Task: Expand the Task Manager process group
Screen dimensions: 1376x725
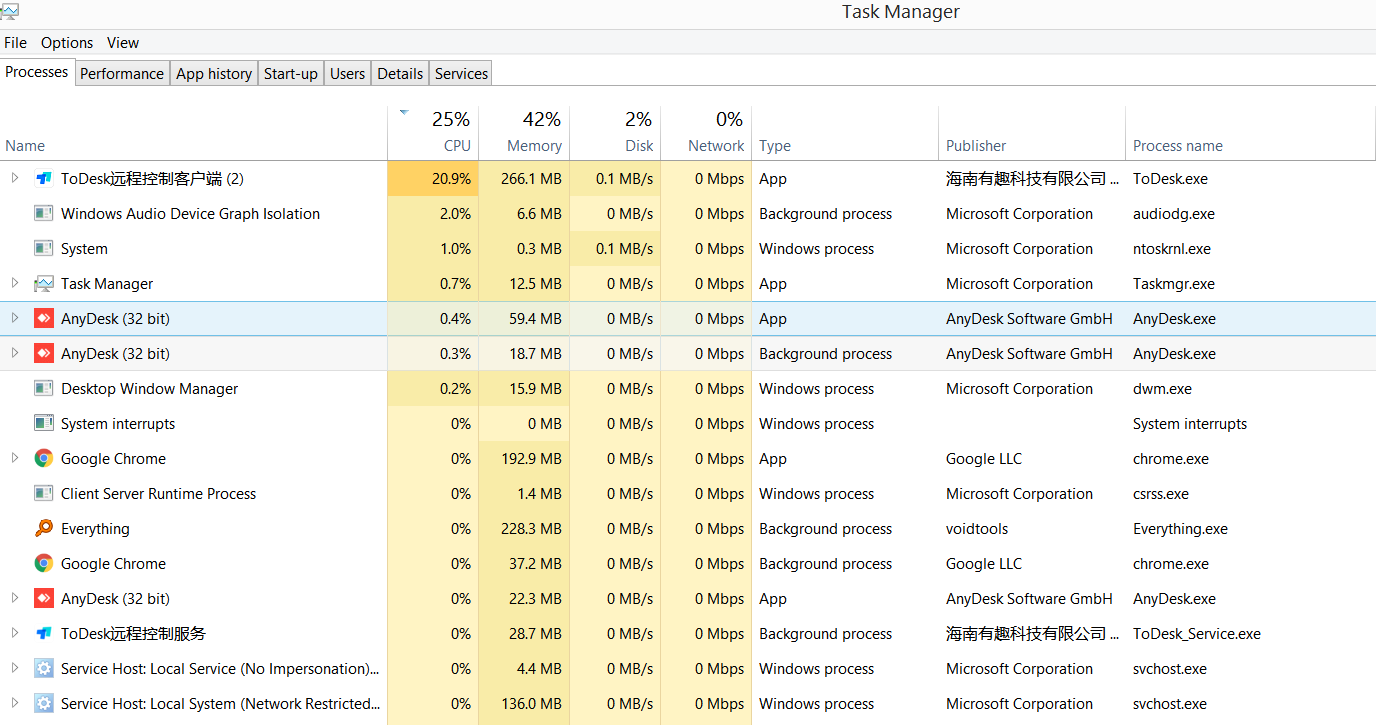Action: [x=15, y=283]
